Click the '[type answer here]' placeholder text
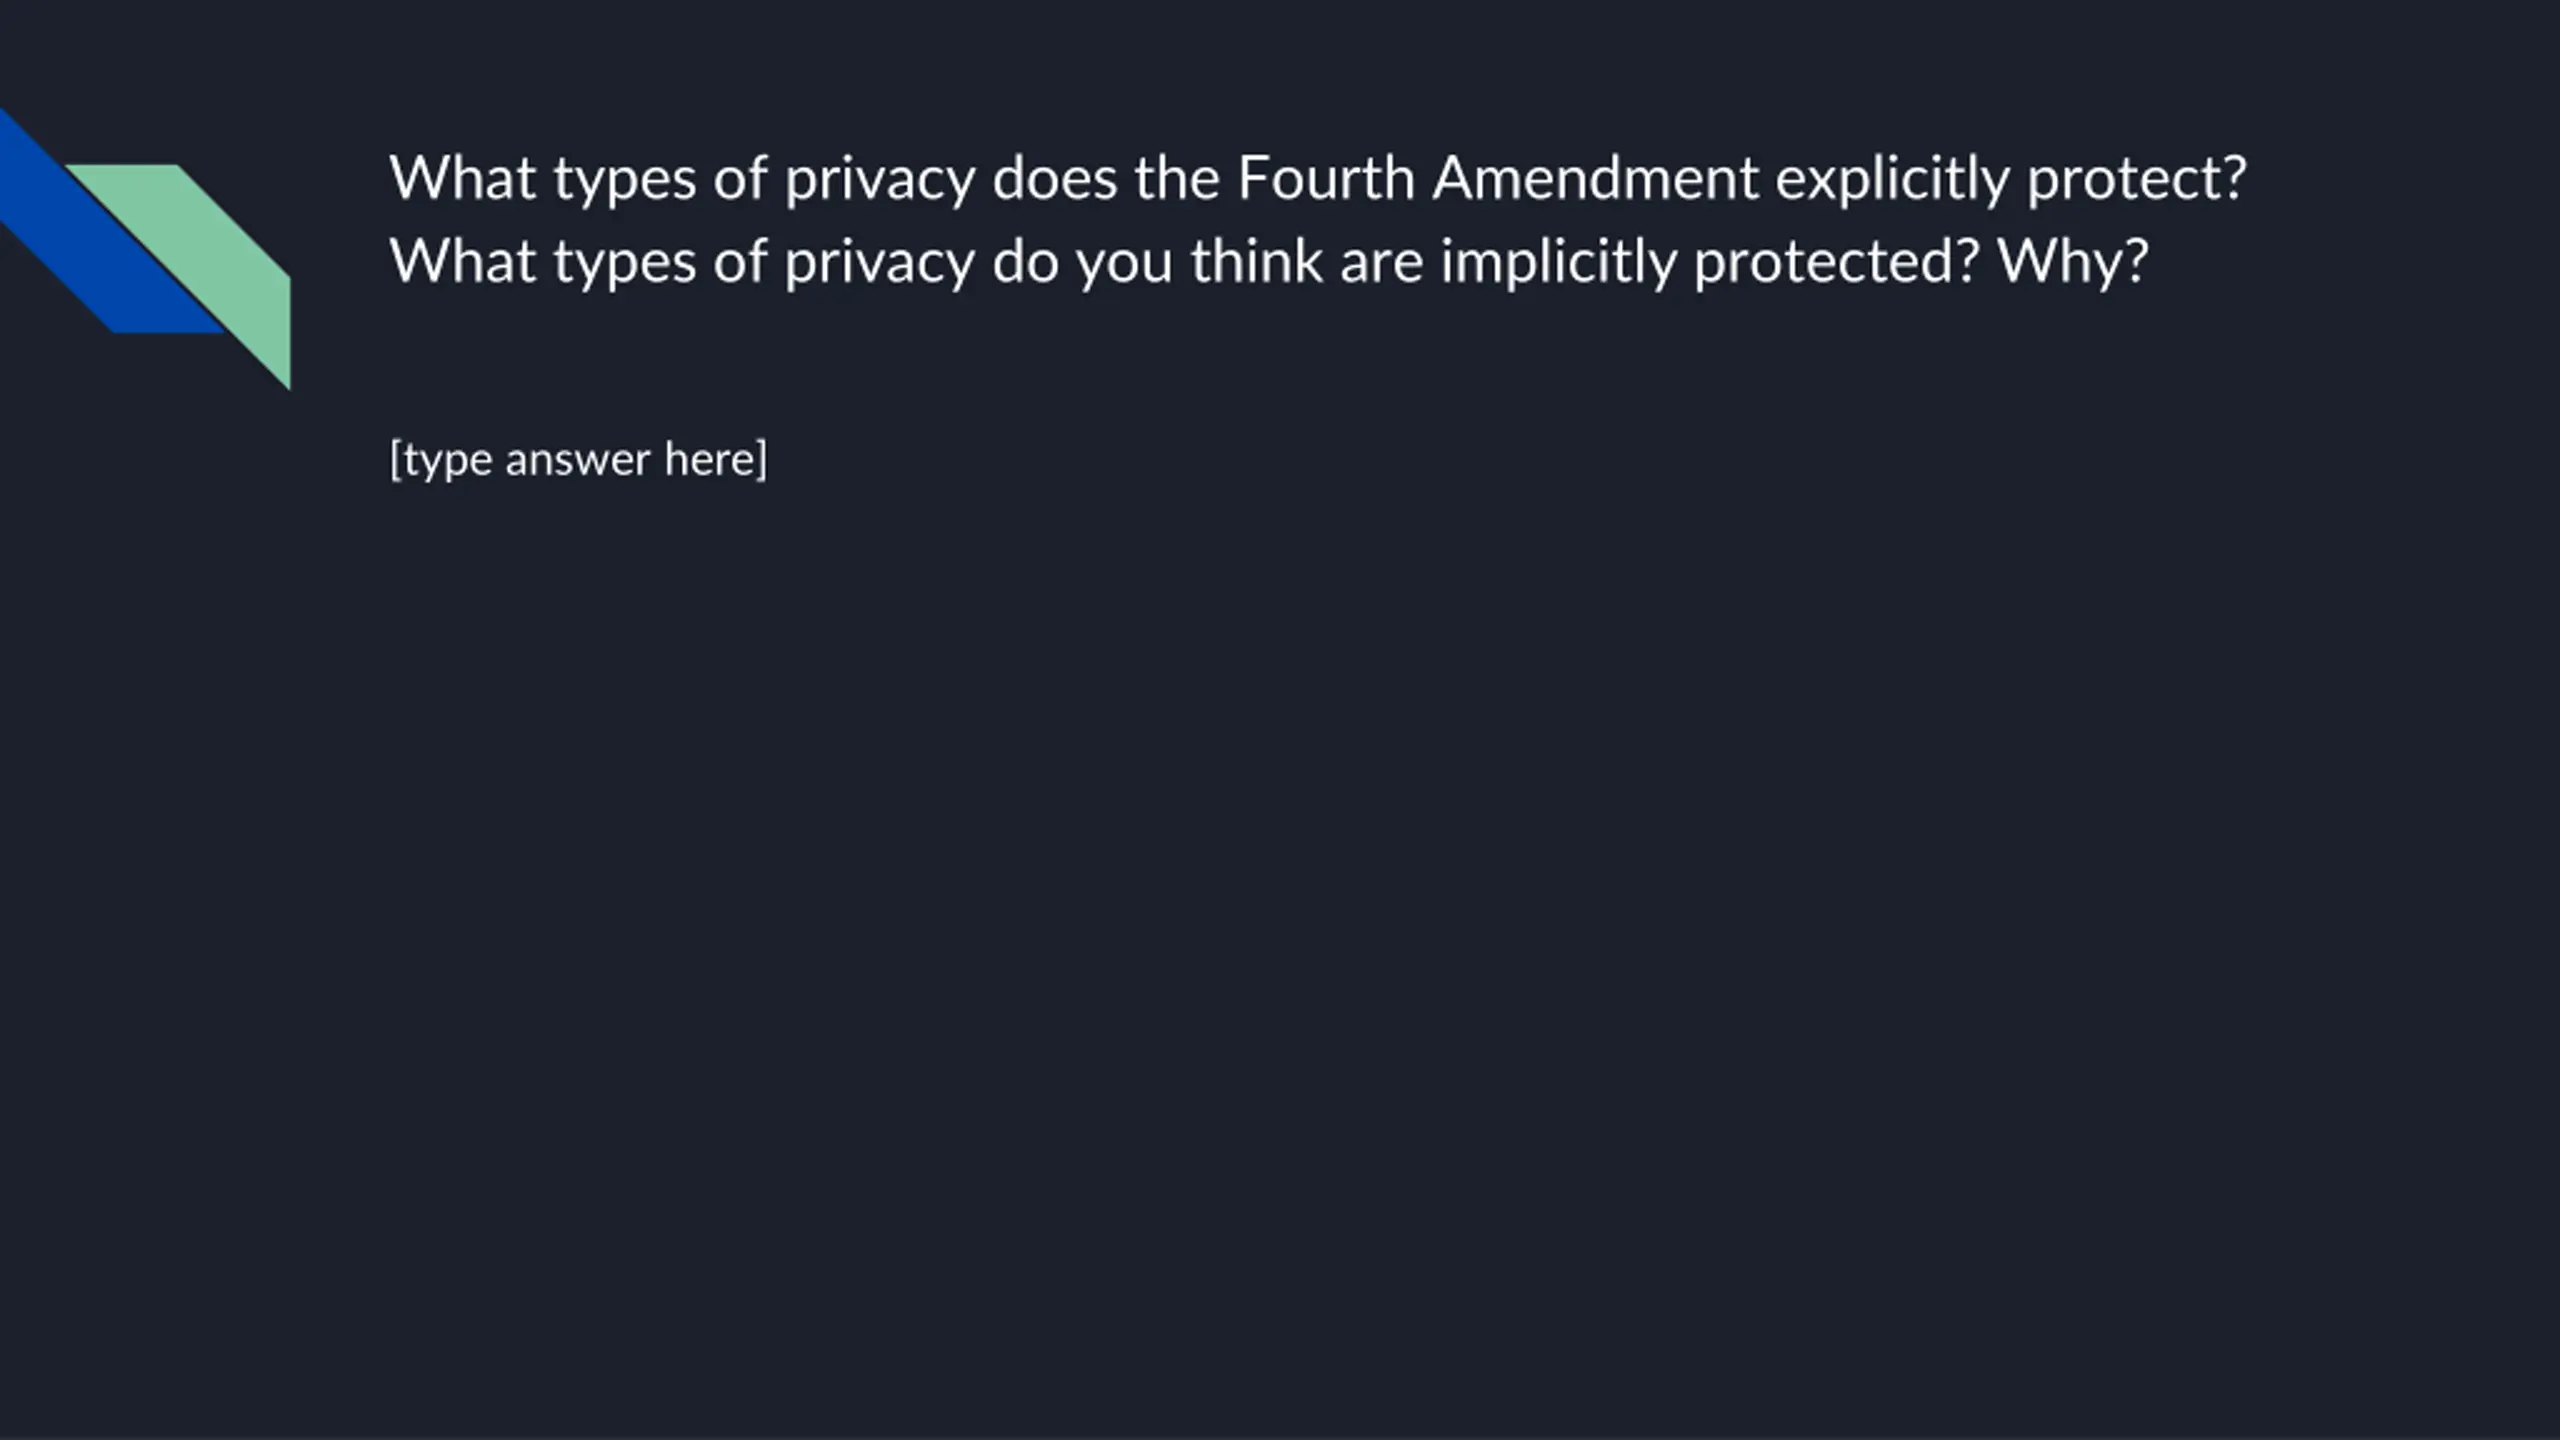Screen dimensions: 2560x1440 (578, 460)
